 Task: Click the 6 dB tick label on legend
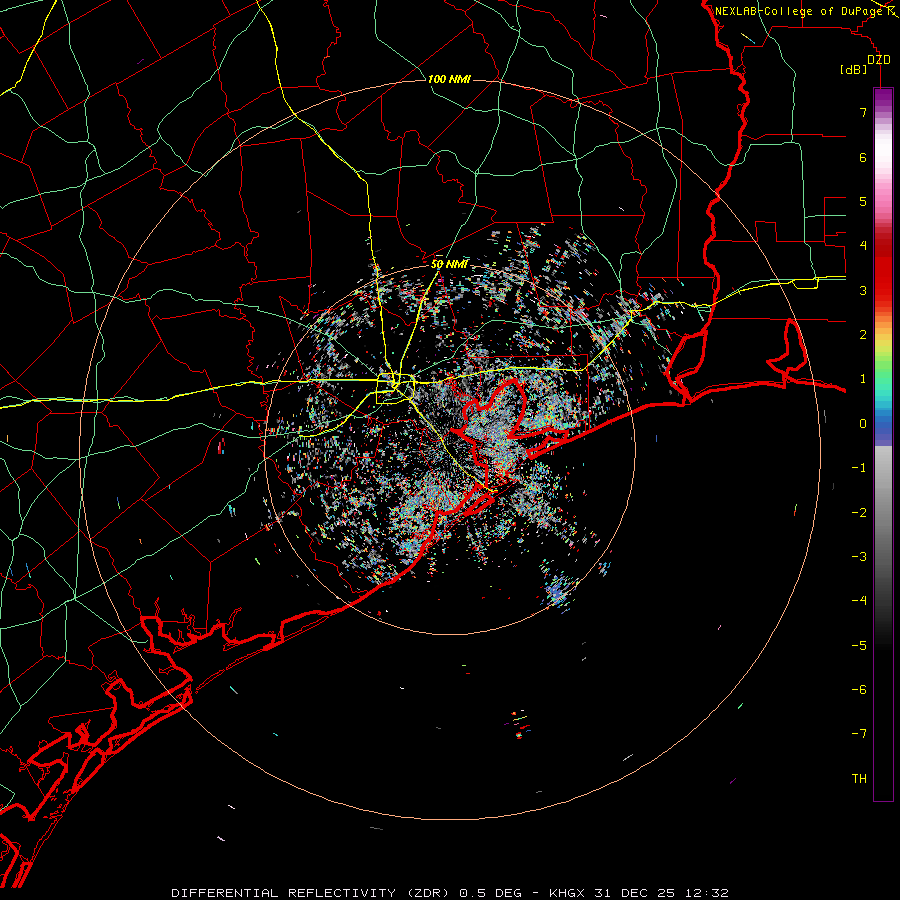point(863,157)
